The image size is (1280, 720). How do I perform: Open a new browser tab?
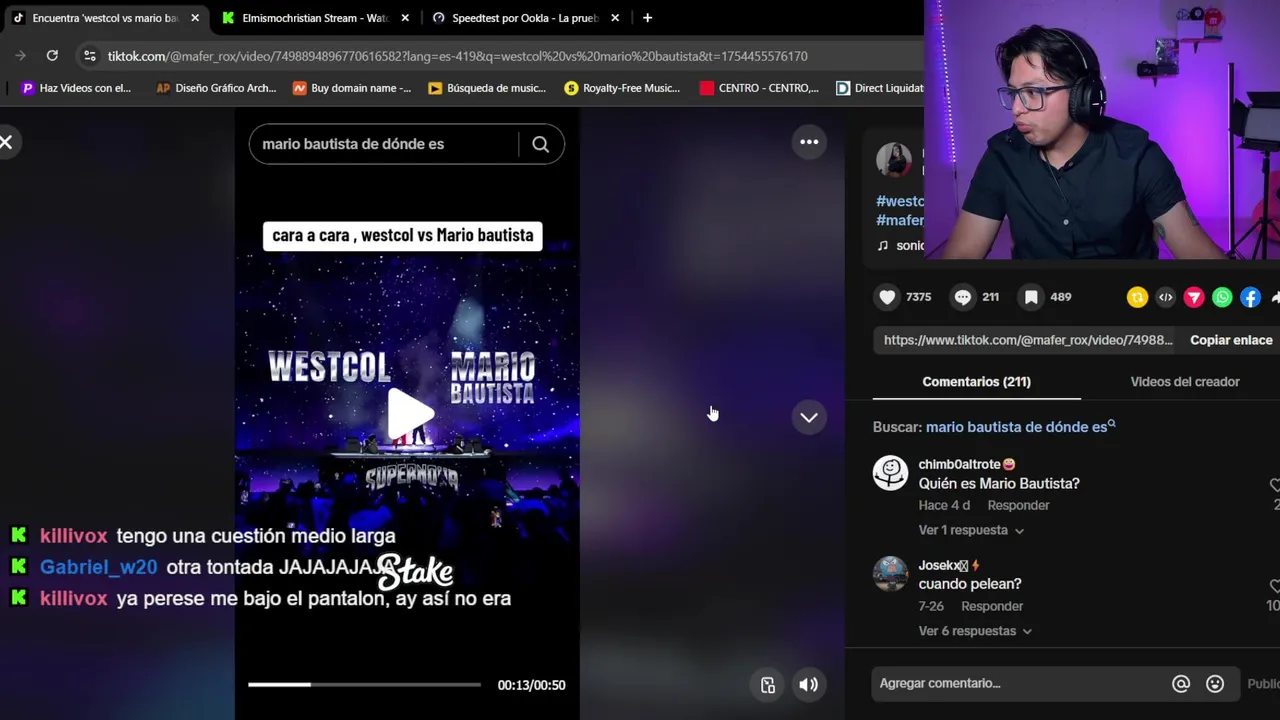647,18
